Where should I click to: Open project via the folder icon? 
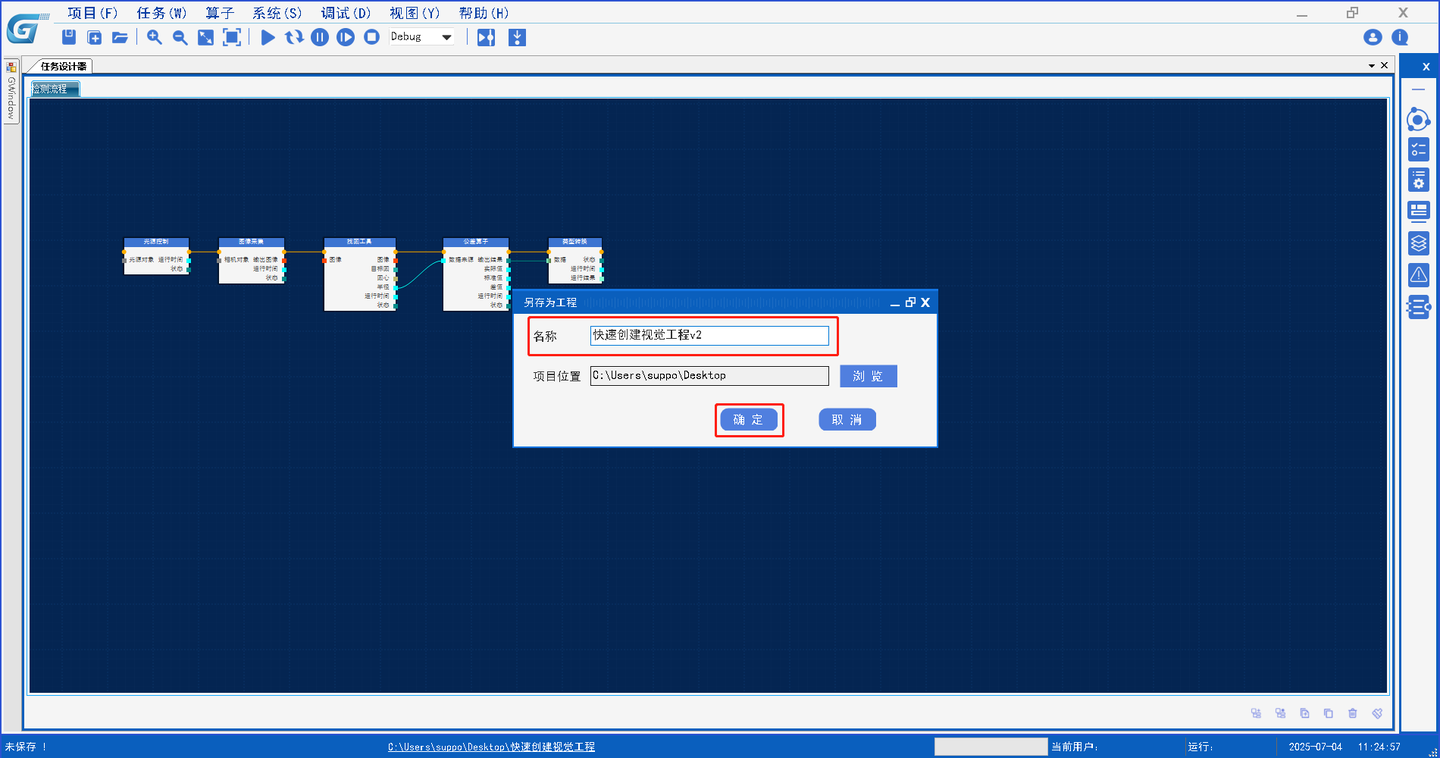(120, 37)
